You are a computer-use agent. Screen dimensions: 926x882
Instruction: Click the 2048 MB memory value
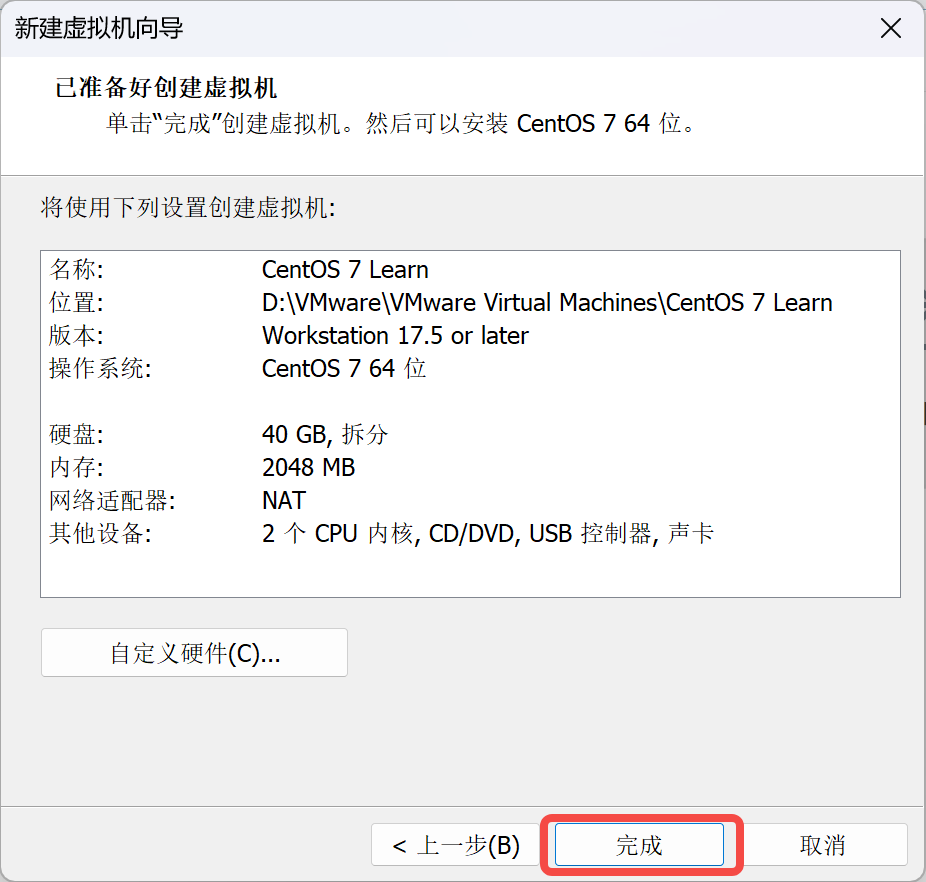tap(308, 468)
